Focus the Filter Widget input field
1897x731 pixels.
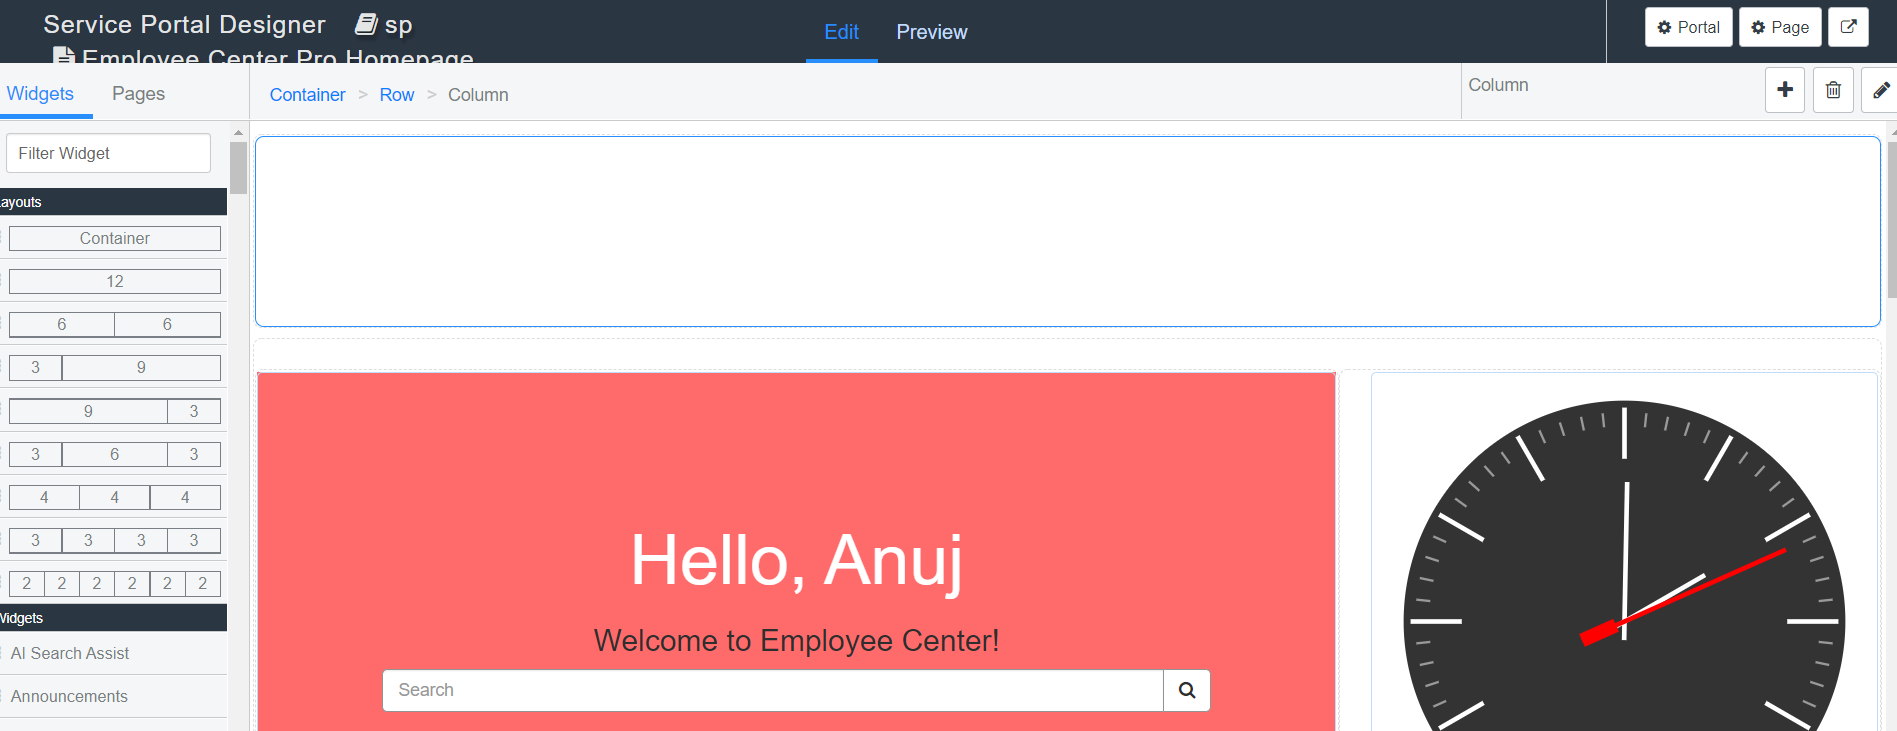(108, 153)
